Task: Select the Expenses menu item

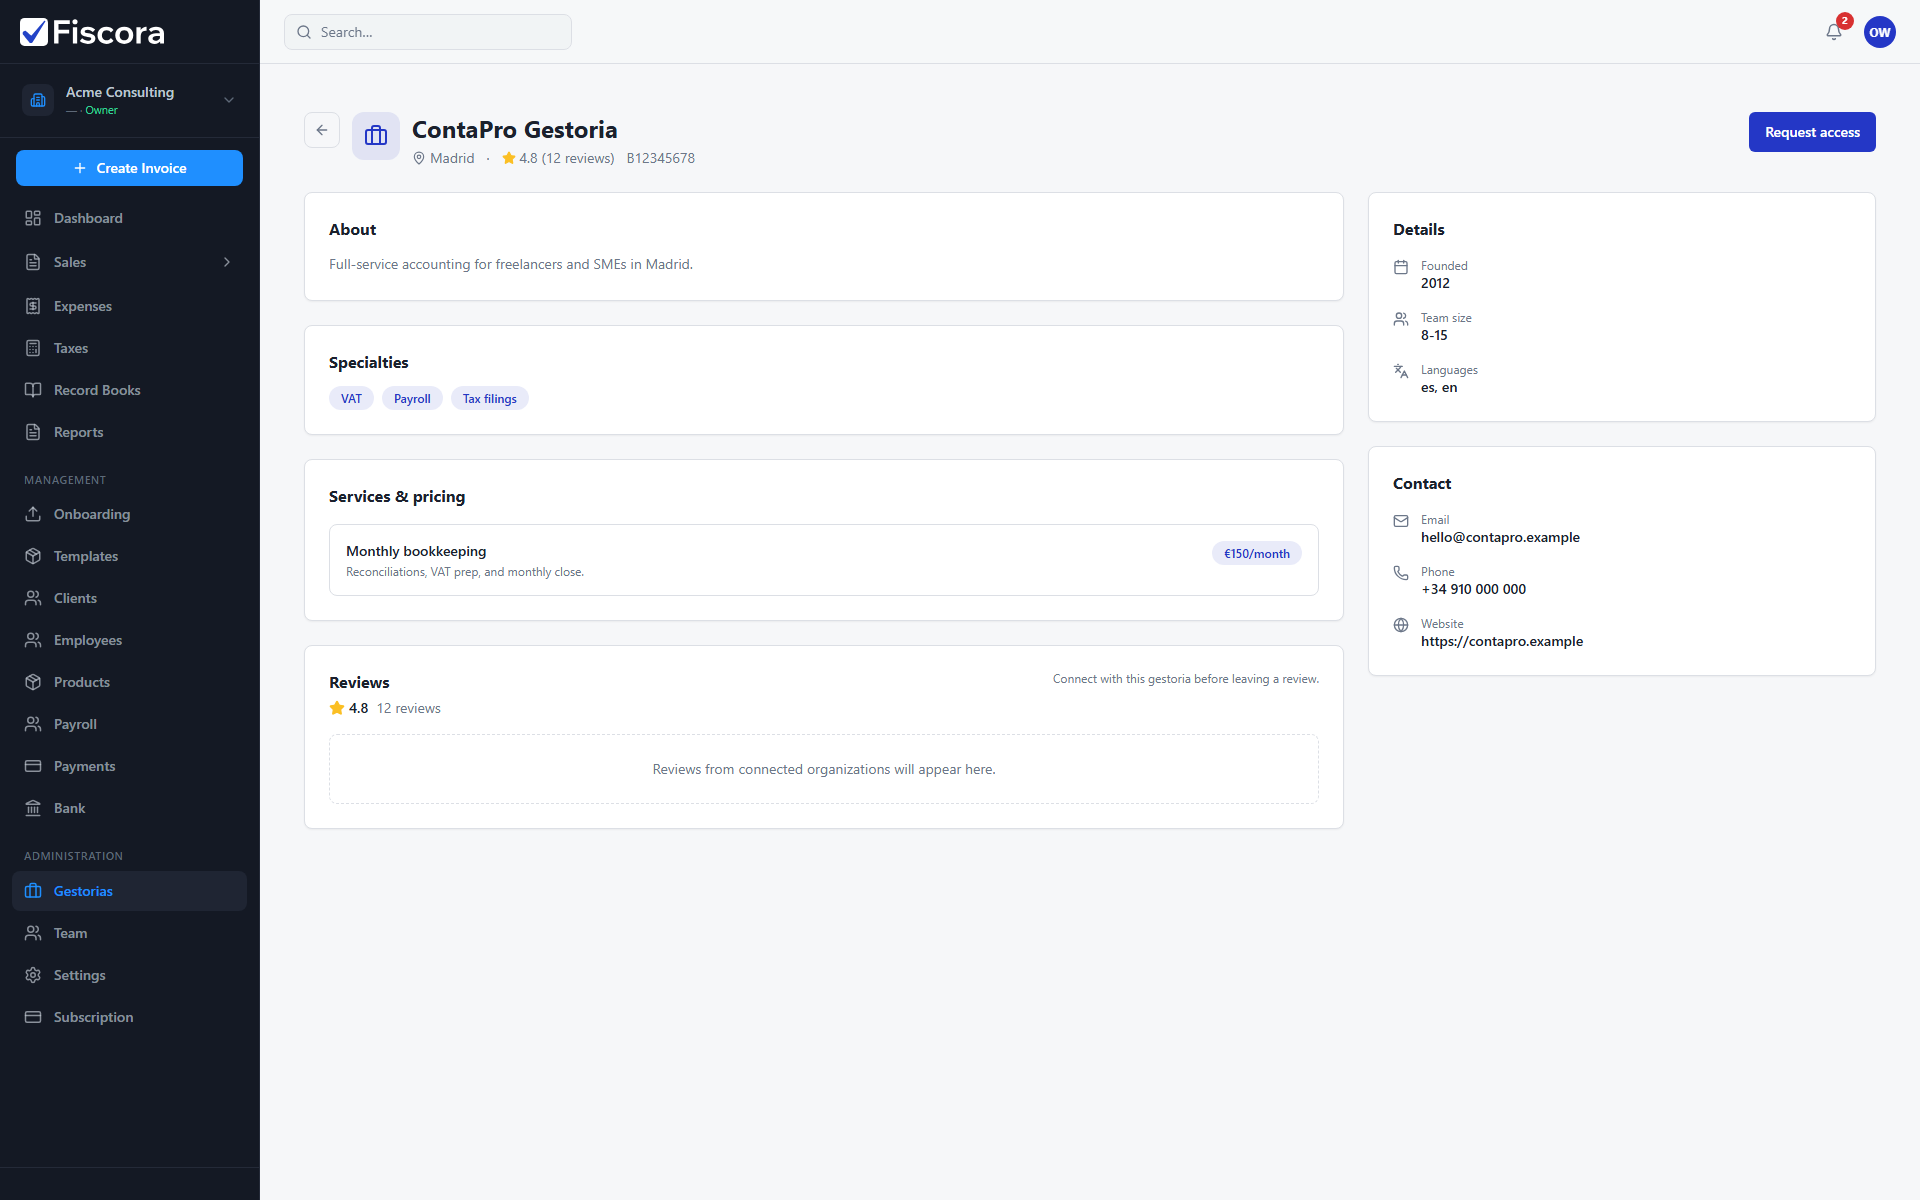Action: tap(129, 306)
